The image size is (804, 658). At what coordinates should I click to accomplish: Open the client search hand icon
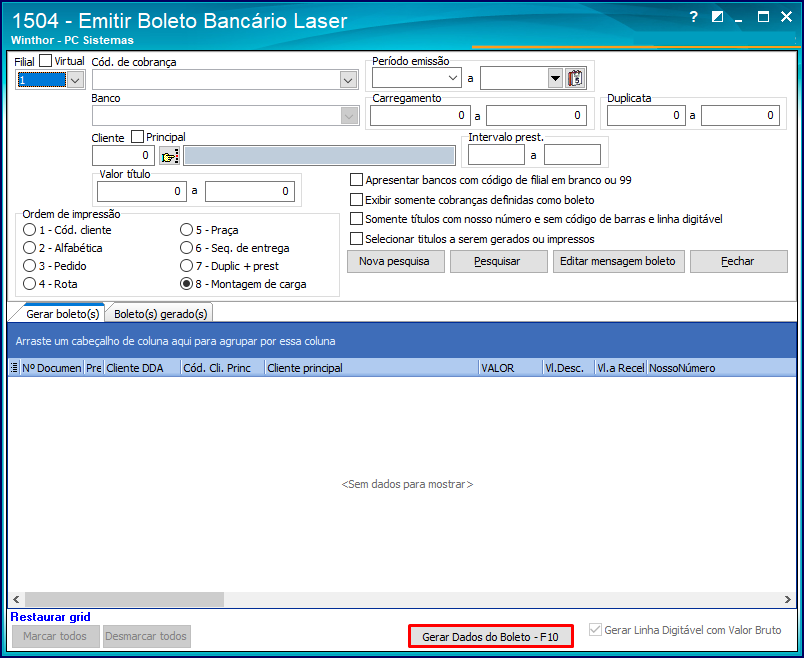[169, 155]
